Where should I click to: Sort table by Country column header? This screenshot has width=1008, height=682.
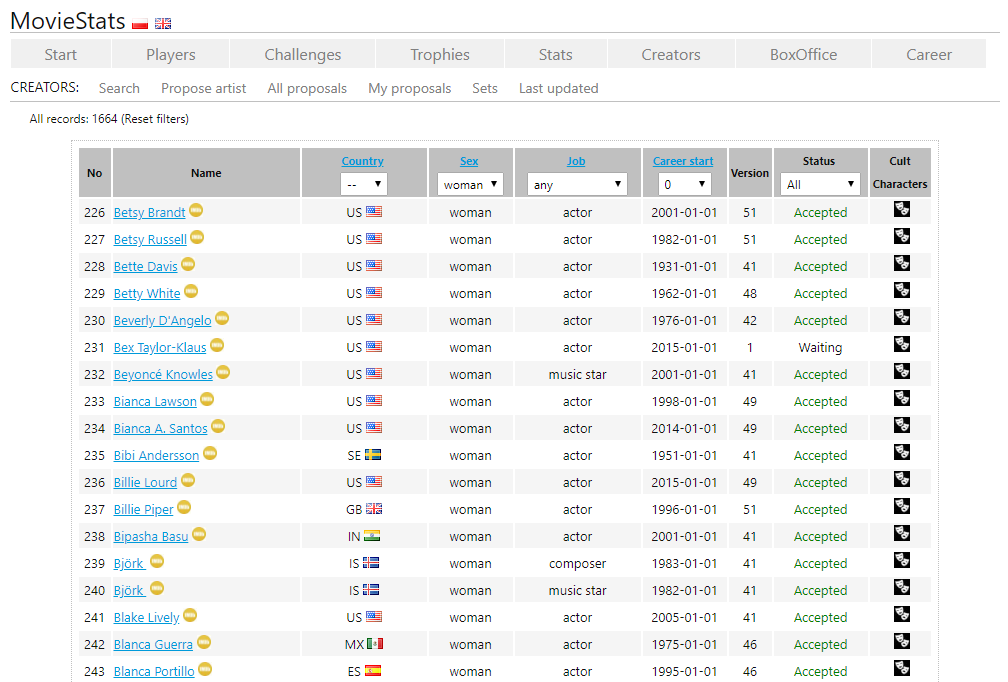point(363,161)
